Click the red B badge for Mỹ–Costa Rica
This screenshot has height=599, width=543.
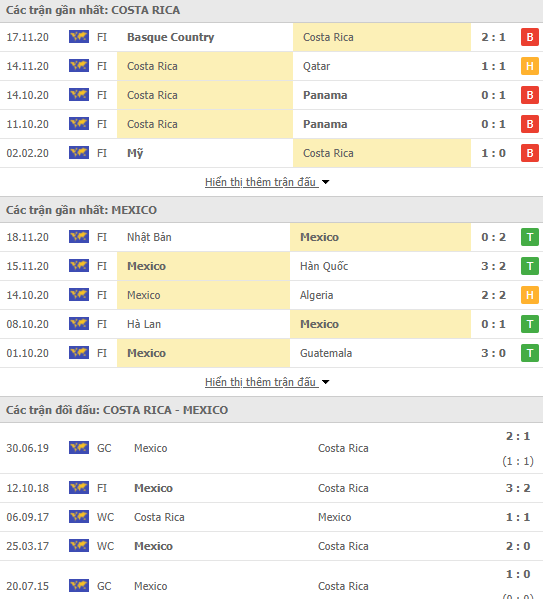(530, 153)
